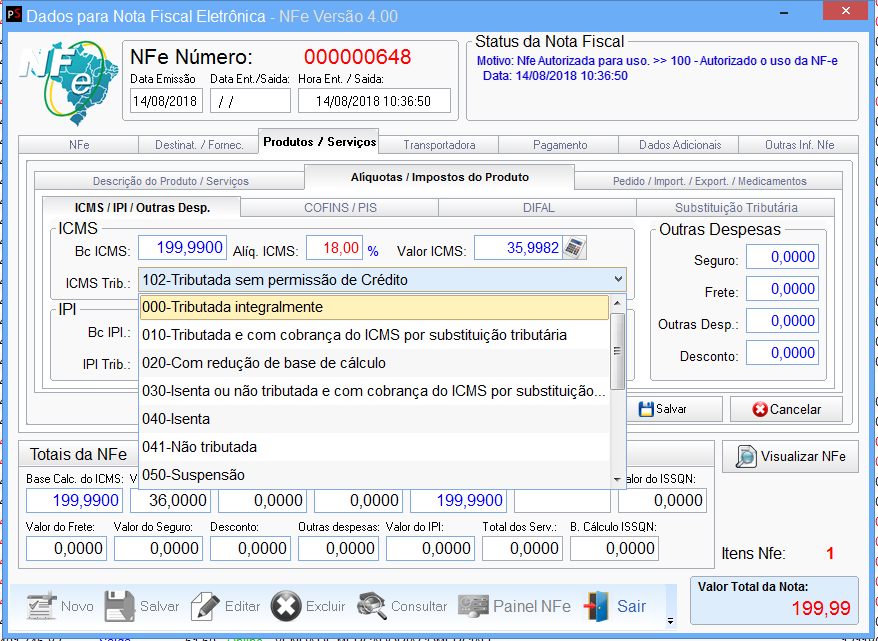This screenshot has width=878, height=641.
Task: Click the Visualizar NFe button
Action: (790, 456)
